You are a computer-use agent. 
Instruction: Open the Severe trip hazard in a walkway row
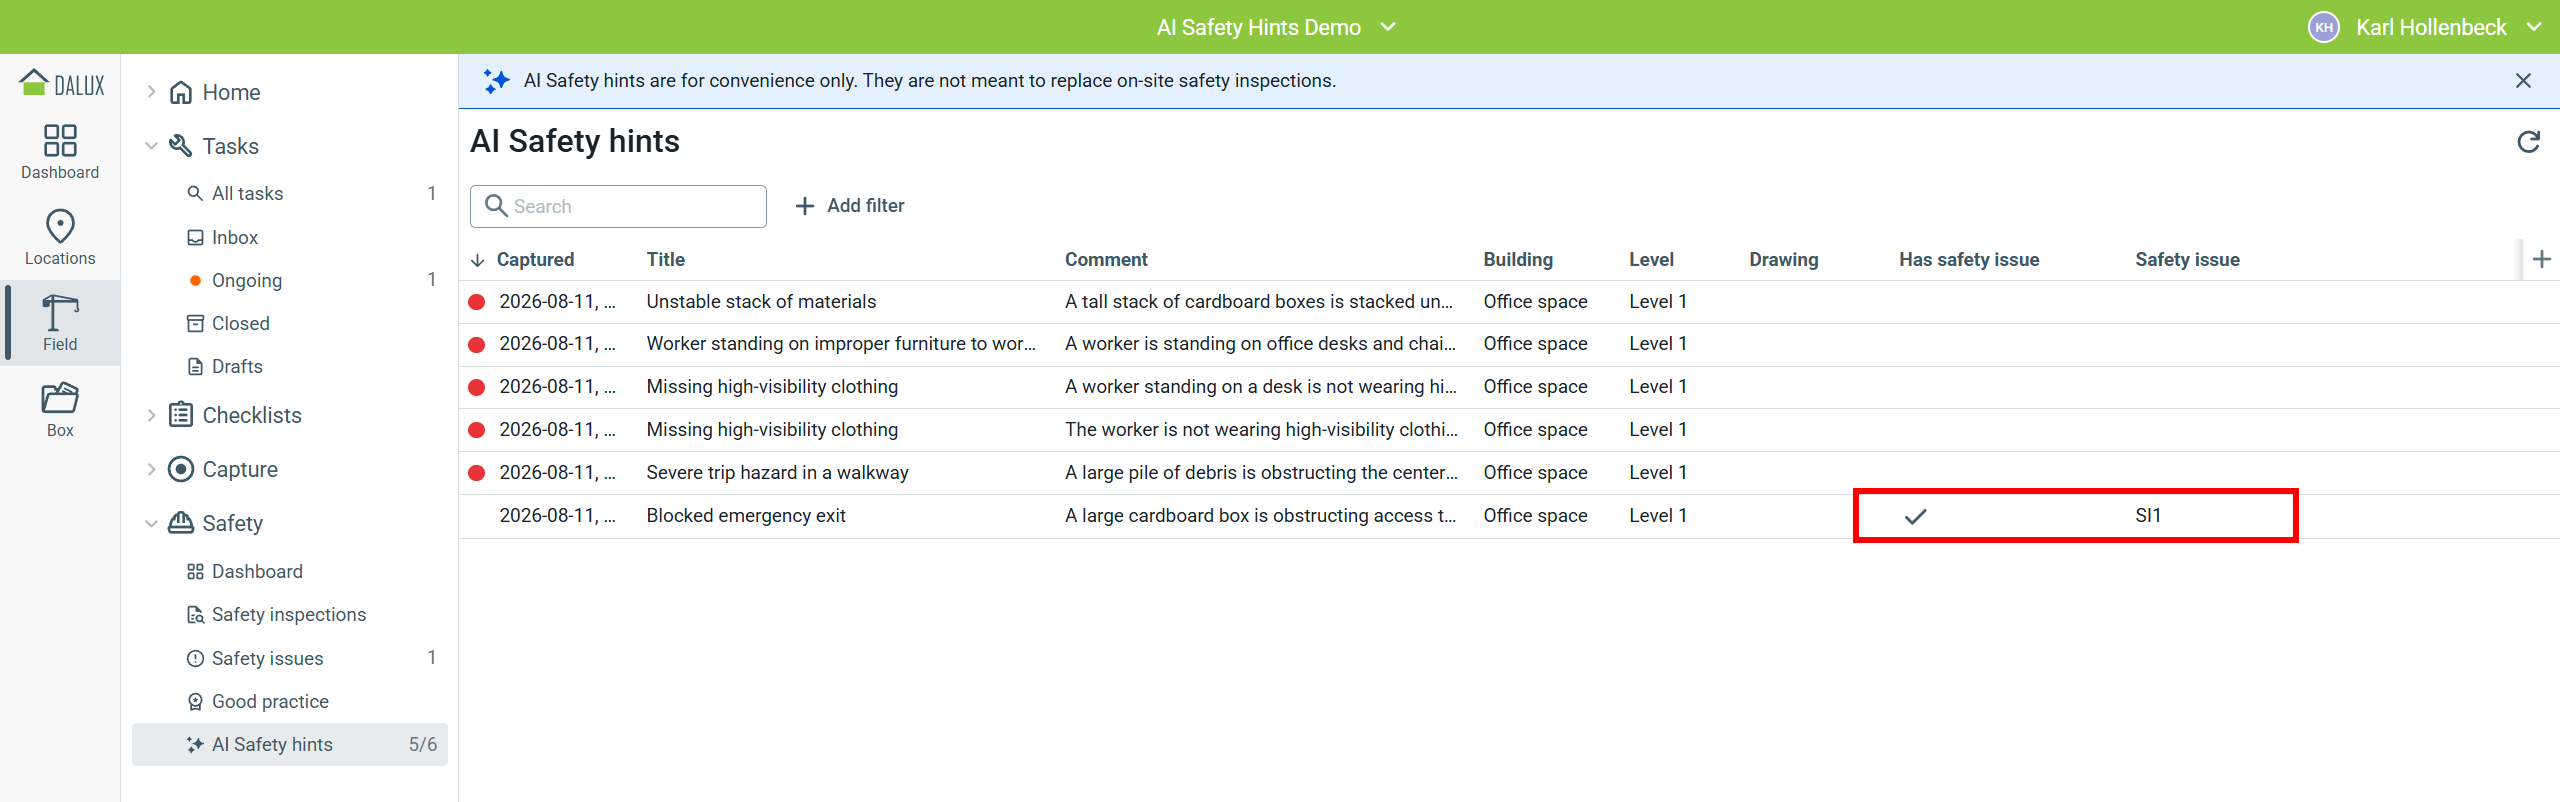click(1509, 473)
